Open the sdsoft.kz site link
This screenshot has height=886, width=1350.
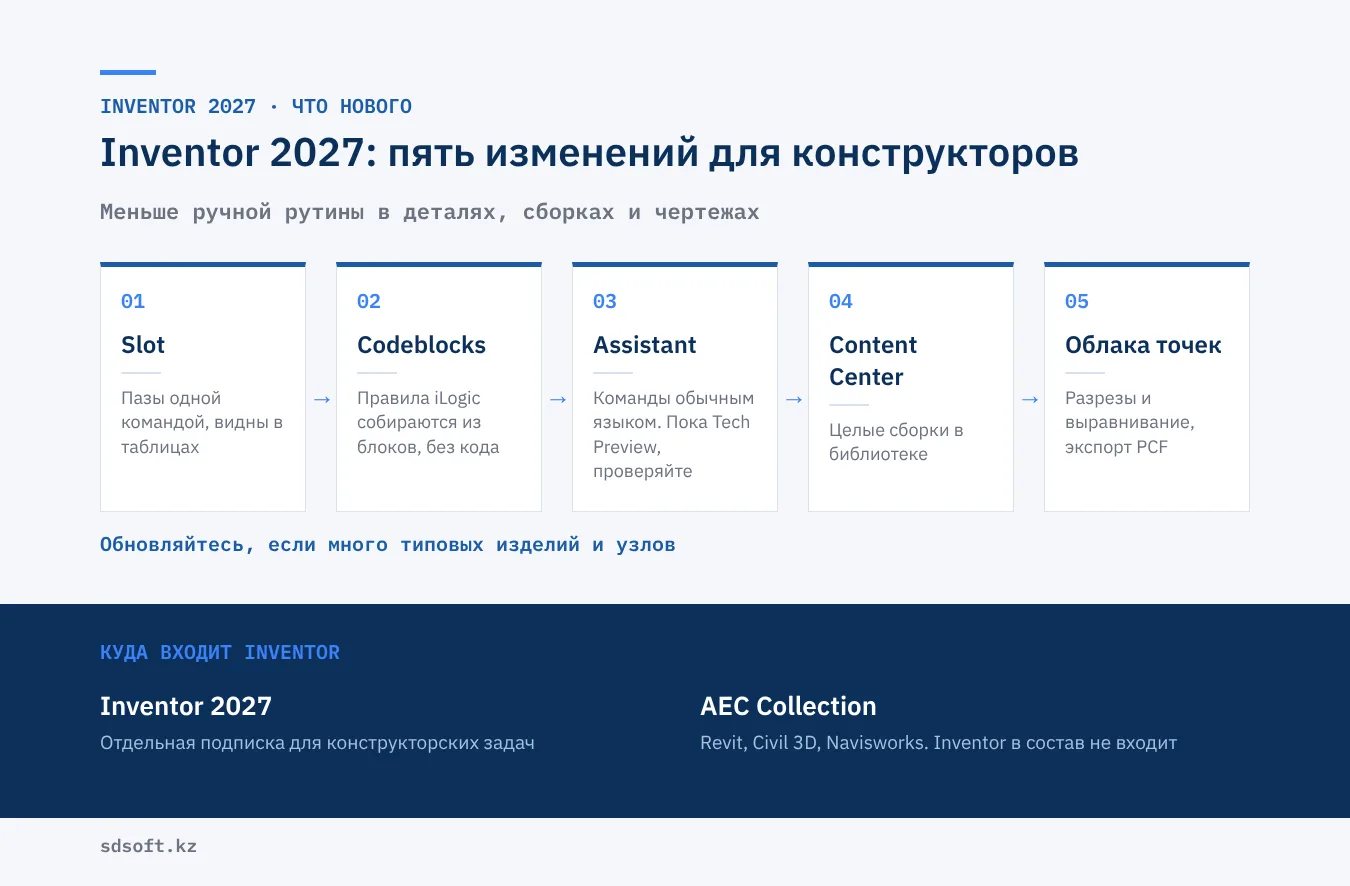pyautogui.click(x=148, y=846)
